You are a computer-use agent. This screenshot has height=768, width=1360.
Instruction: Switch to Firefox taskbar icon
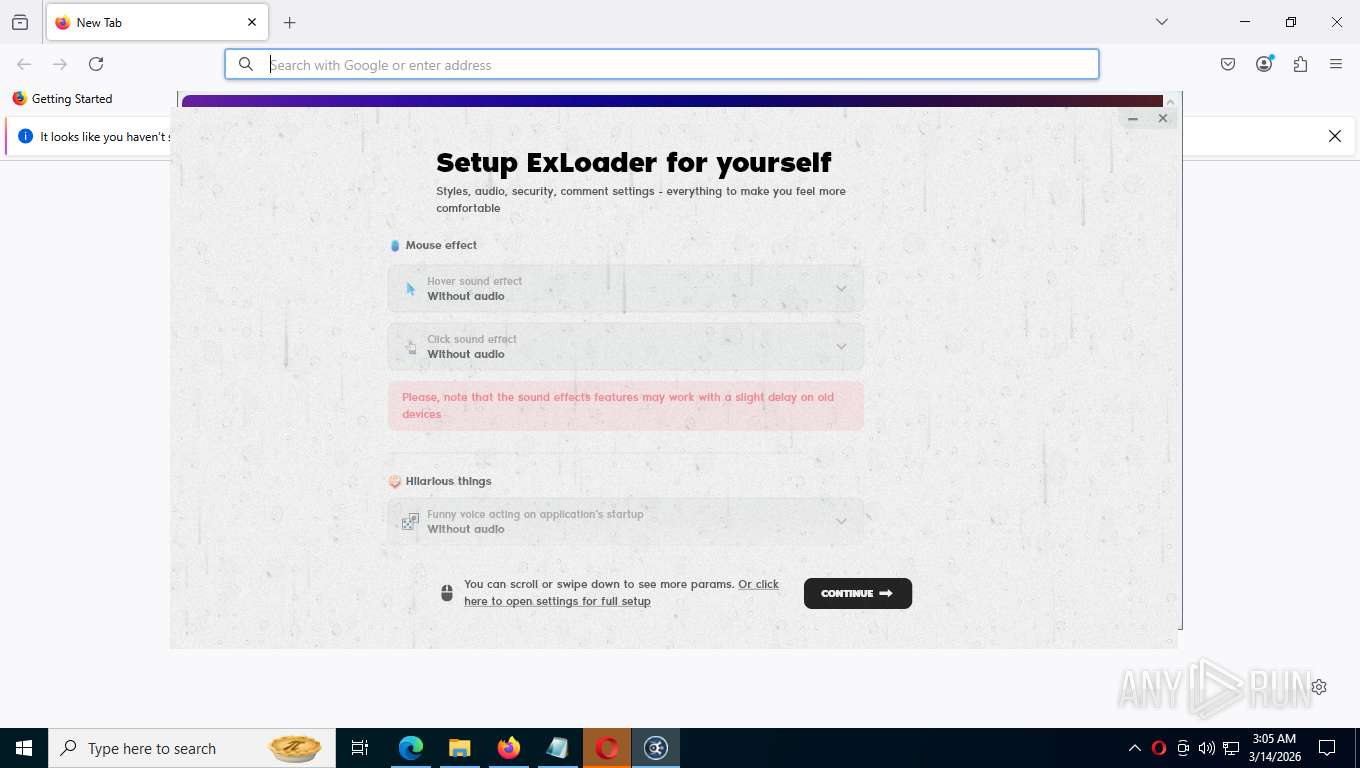(509, 748)
